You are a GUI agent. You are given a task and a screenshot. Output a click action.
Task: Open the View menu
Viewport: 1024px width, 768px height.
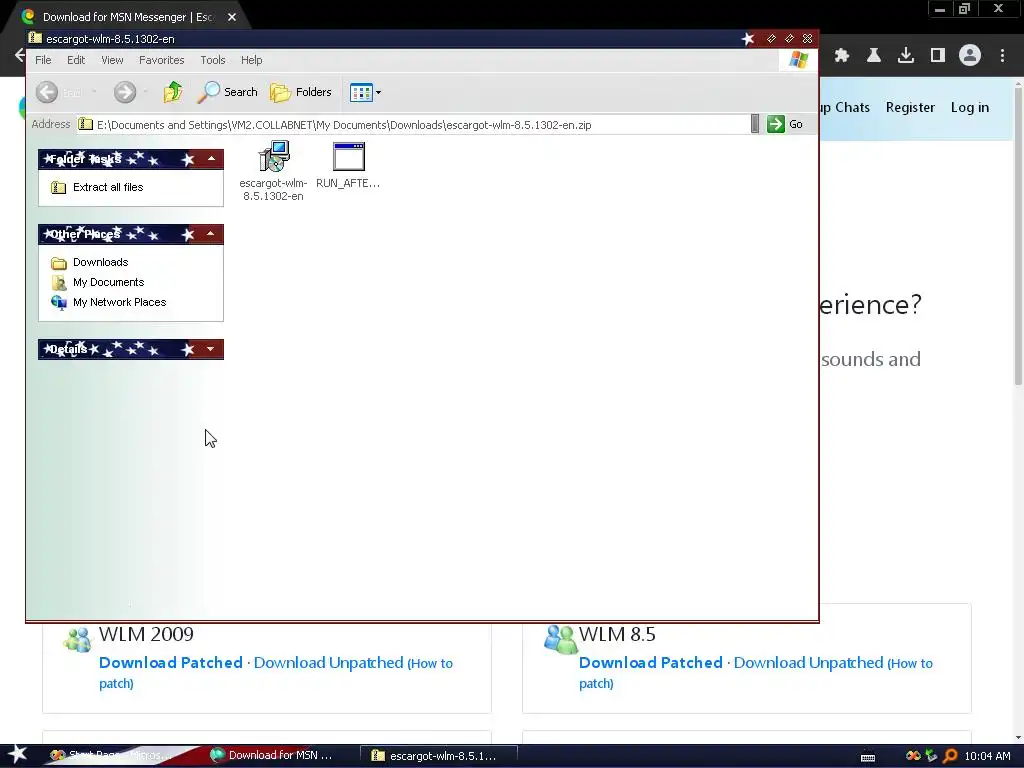click(x=112, y=60)
